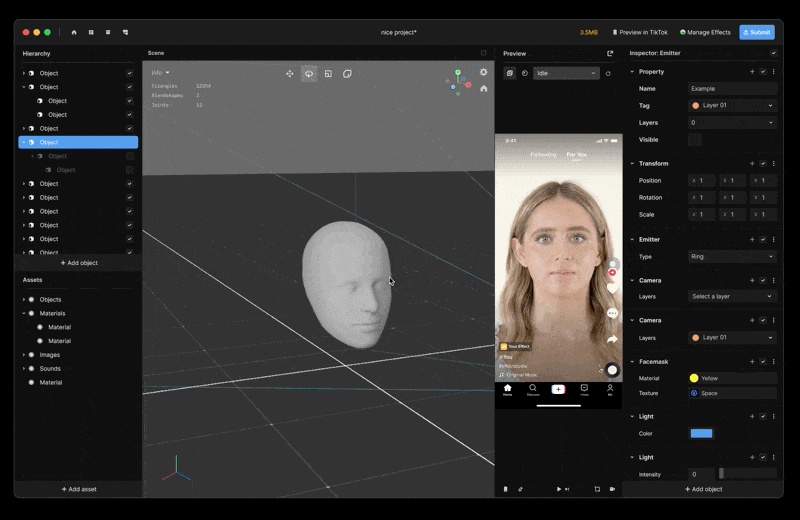Click Add object in the Hierarchy panel
The height and width of the screenshot is (520, 800).
click(x=79, y=263)
